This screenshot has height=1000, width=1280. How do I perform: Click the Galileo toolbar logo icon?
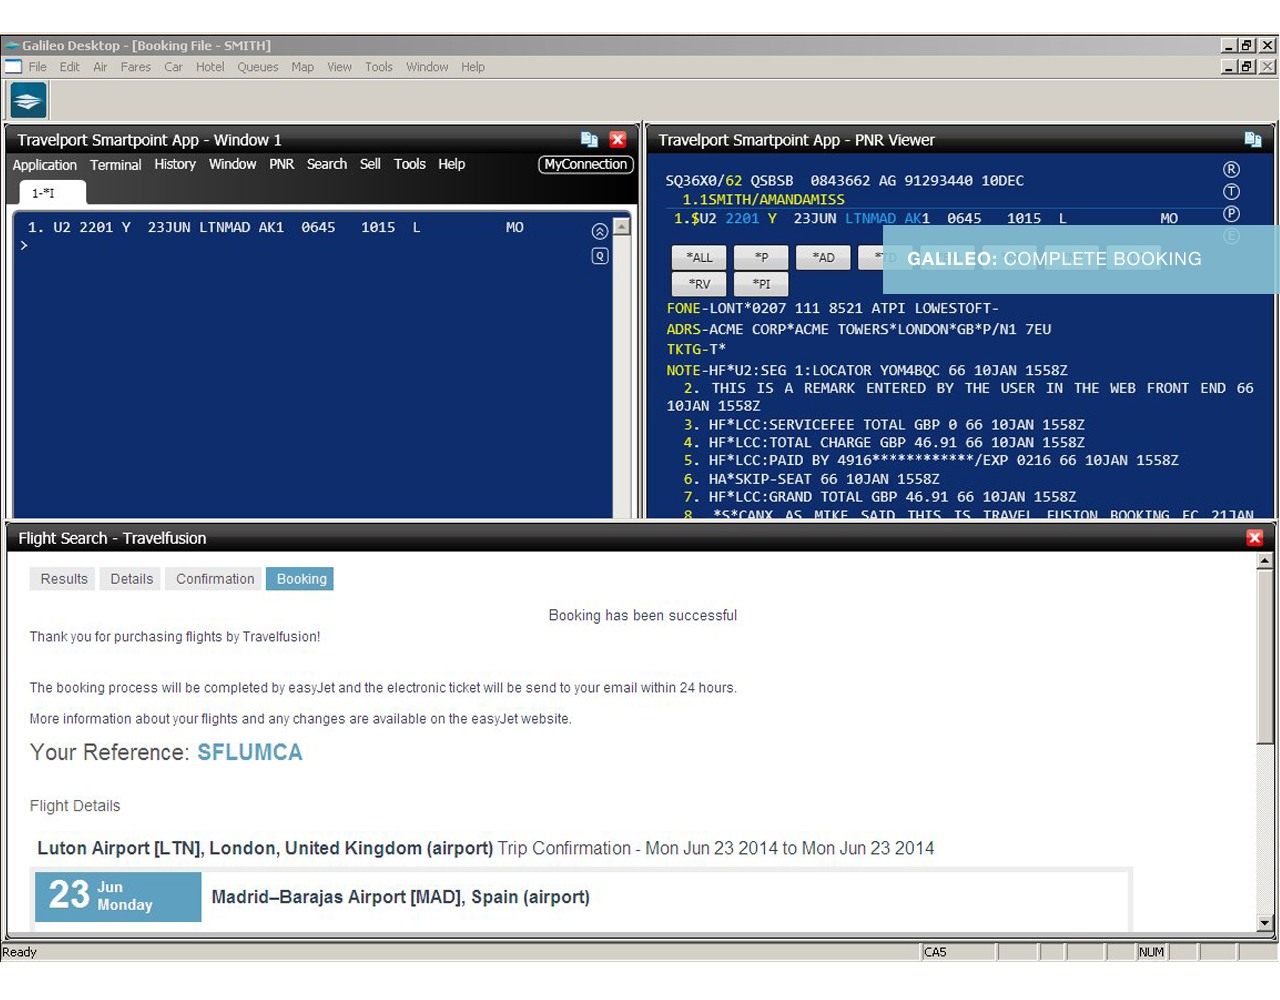[28, 101]
